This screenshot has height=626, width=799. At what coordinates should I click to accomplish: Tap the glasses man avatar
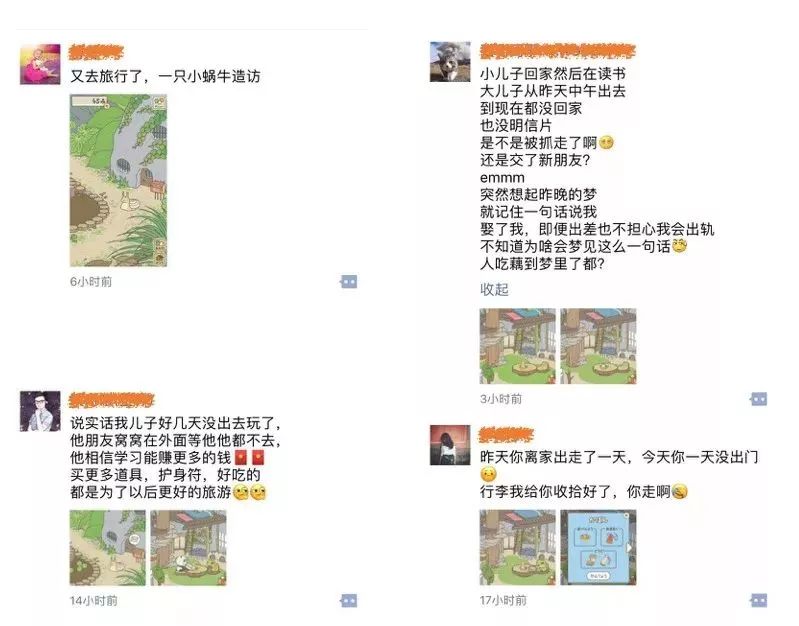(40, 411)
